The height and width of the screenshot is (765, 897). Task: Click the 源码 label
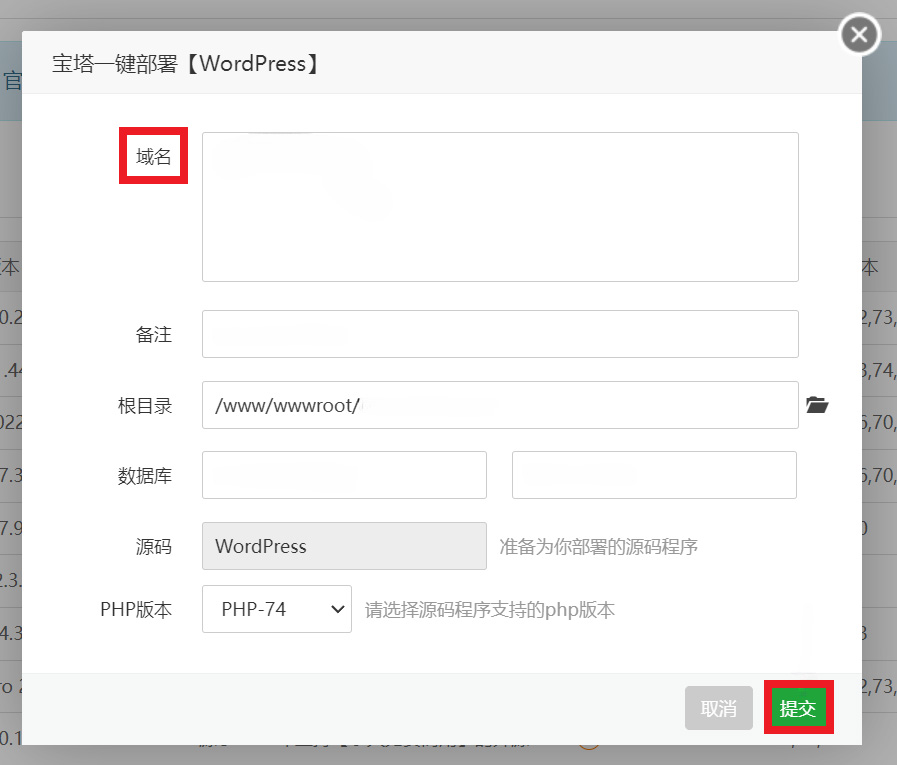(153, 546)
